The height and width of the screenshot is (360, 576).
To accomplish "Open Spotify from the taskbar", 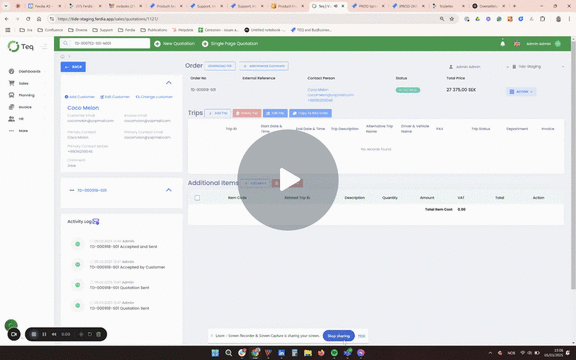I will (334, 353).
